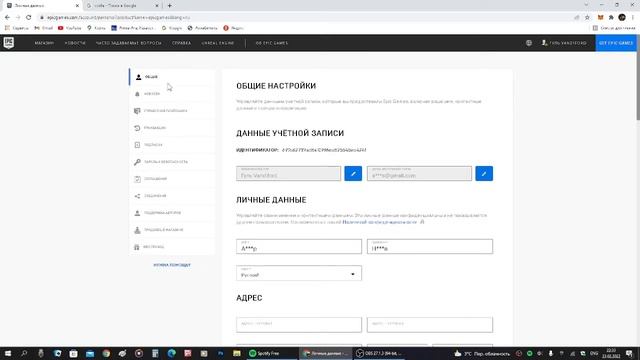This screenshot has width=640, height=360.
Task: Go back with the browser back arrow
Action: click(7, 18)
